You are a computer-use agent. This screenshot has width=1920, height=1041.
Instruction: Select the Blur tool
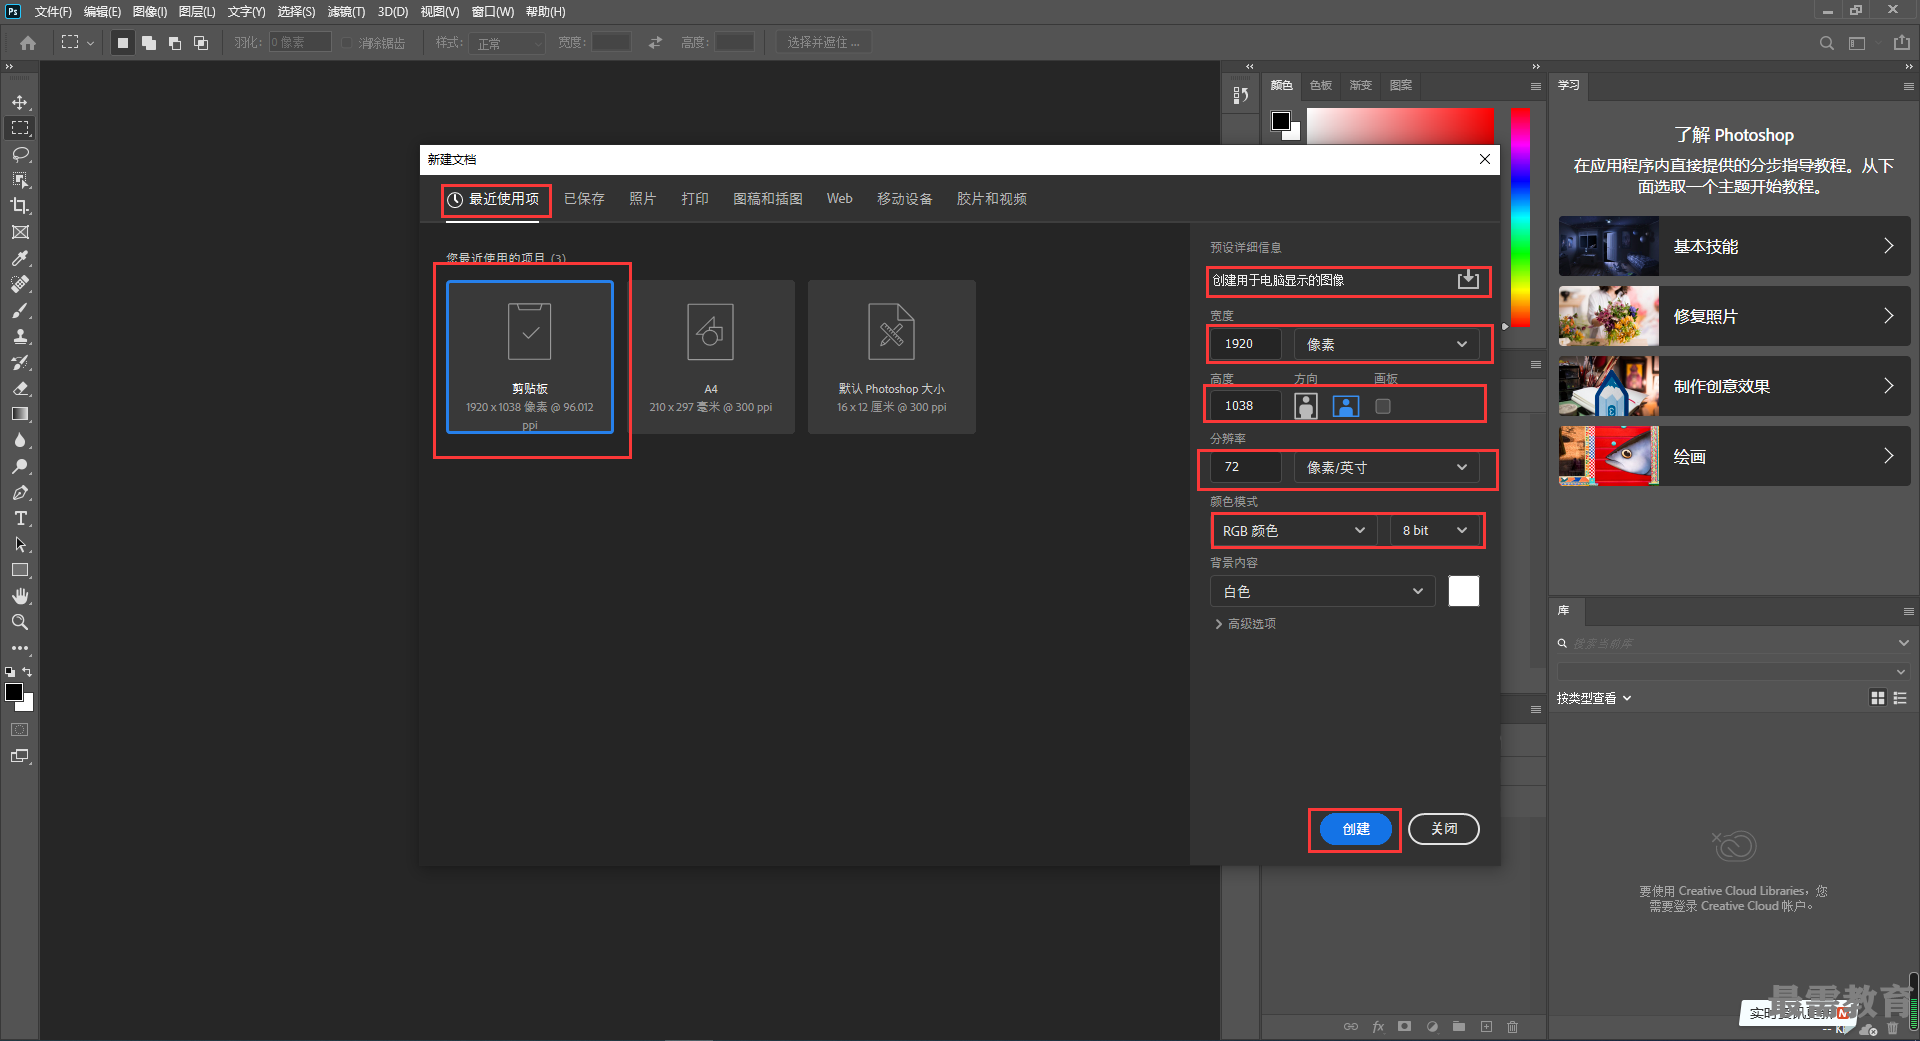tap(20, 440)
